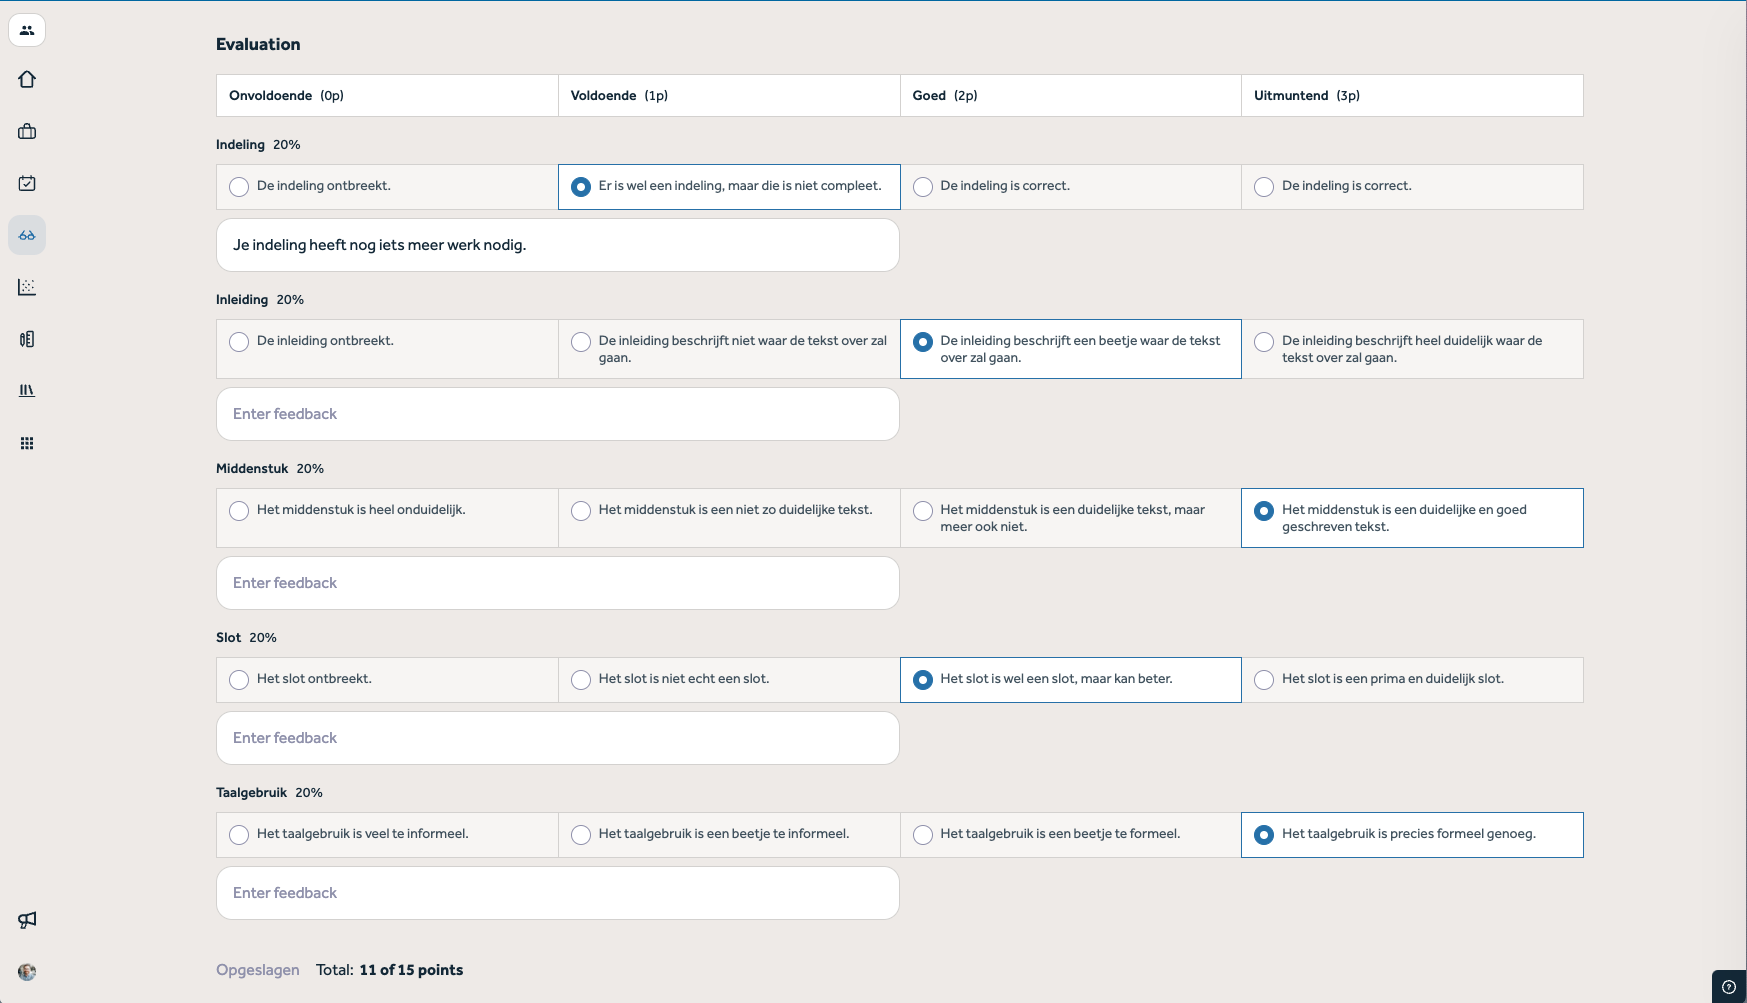Open the calendar check icon in the sidebar

pos(27,183)
